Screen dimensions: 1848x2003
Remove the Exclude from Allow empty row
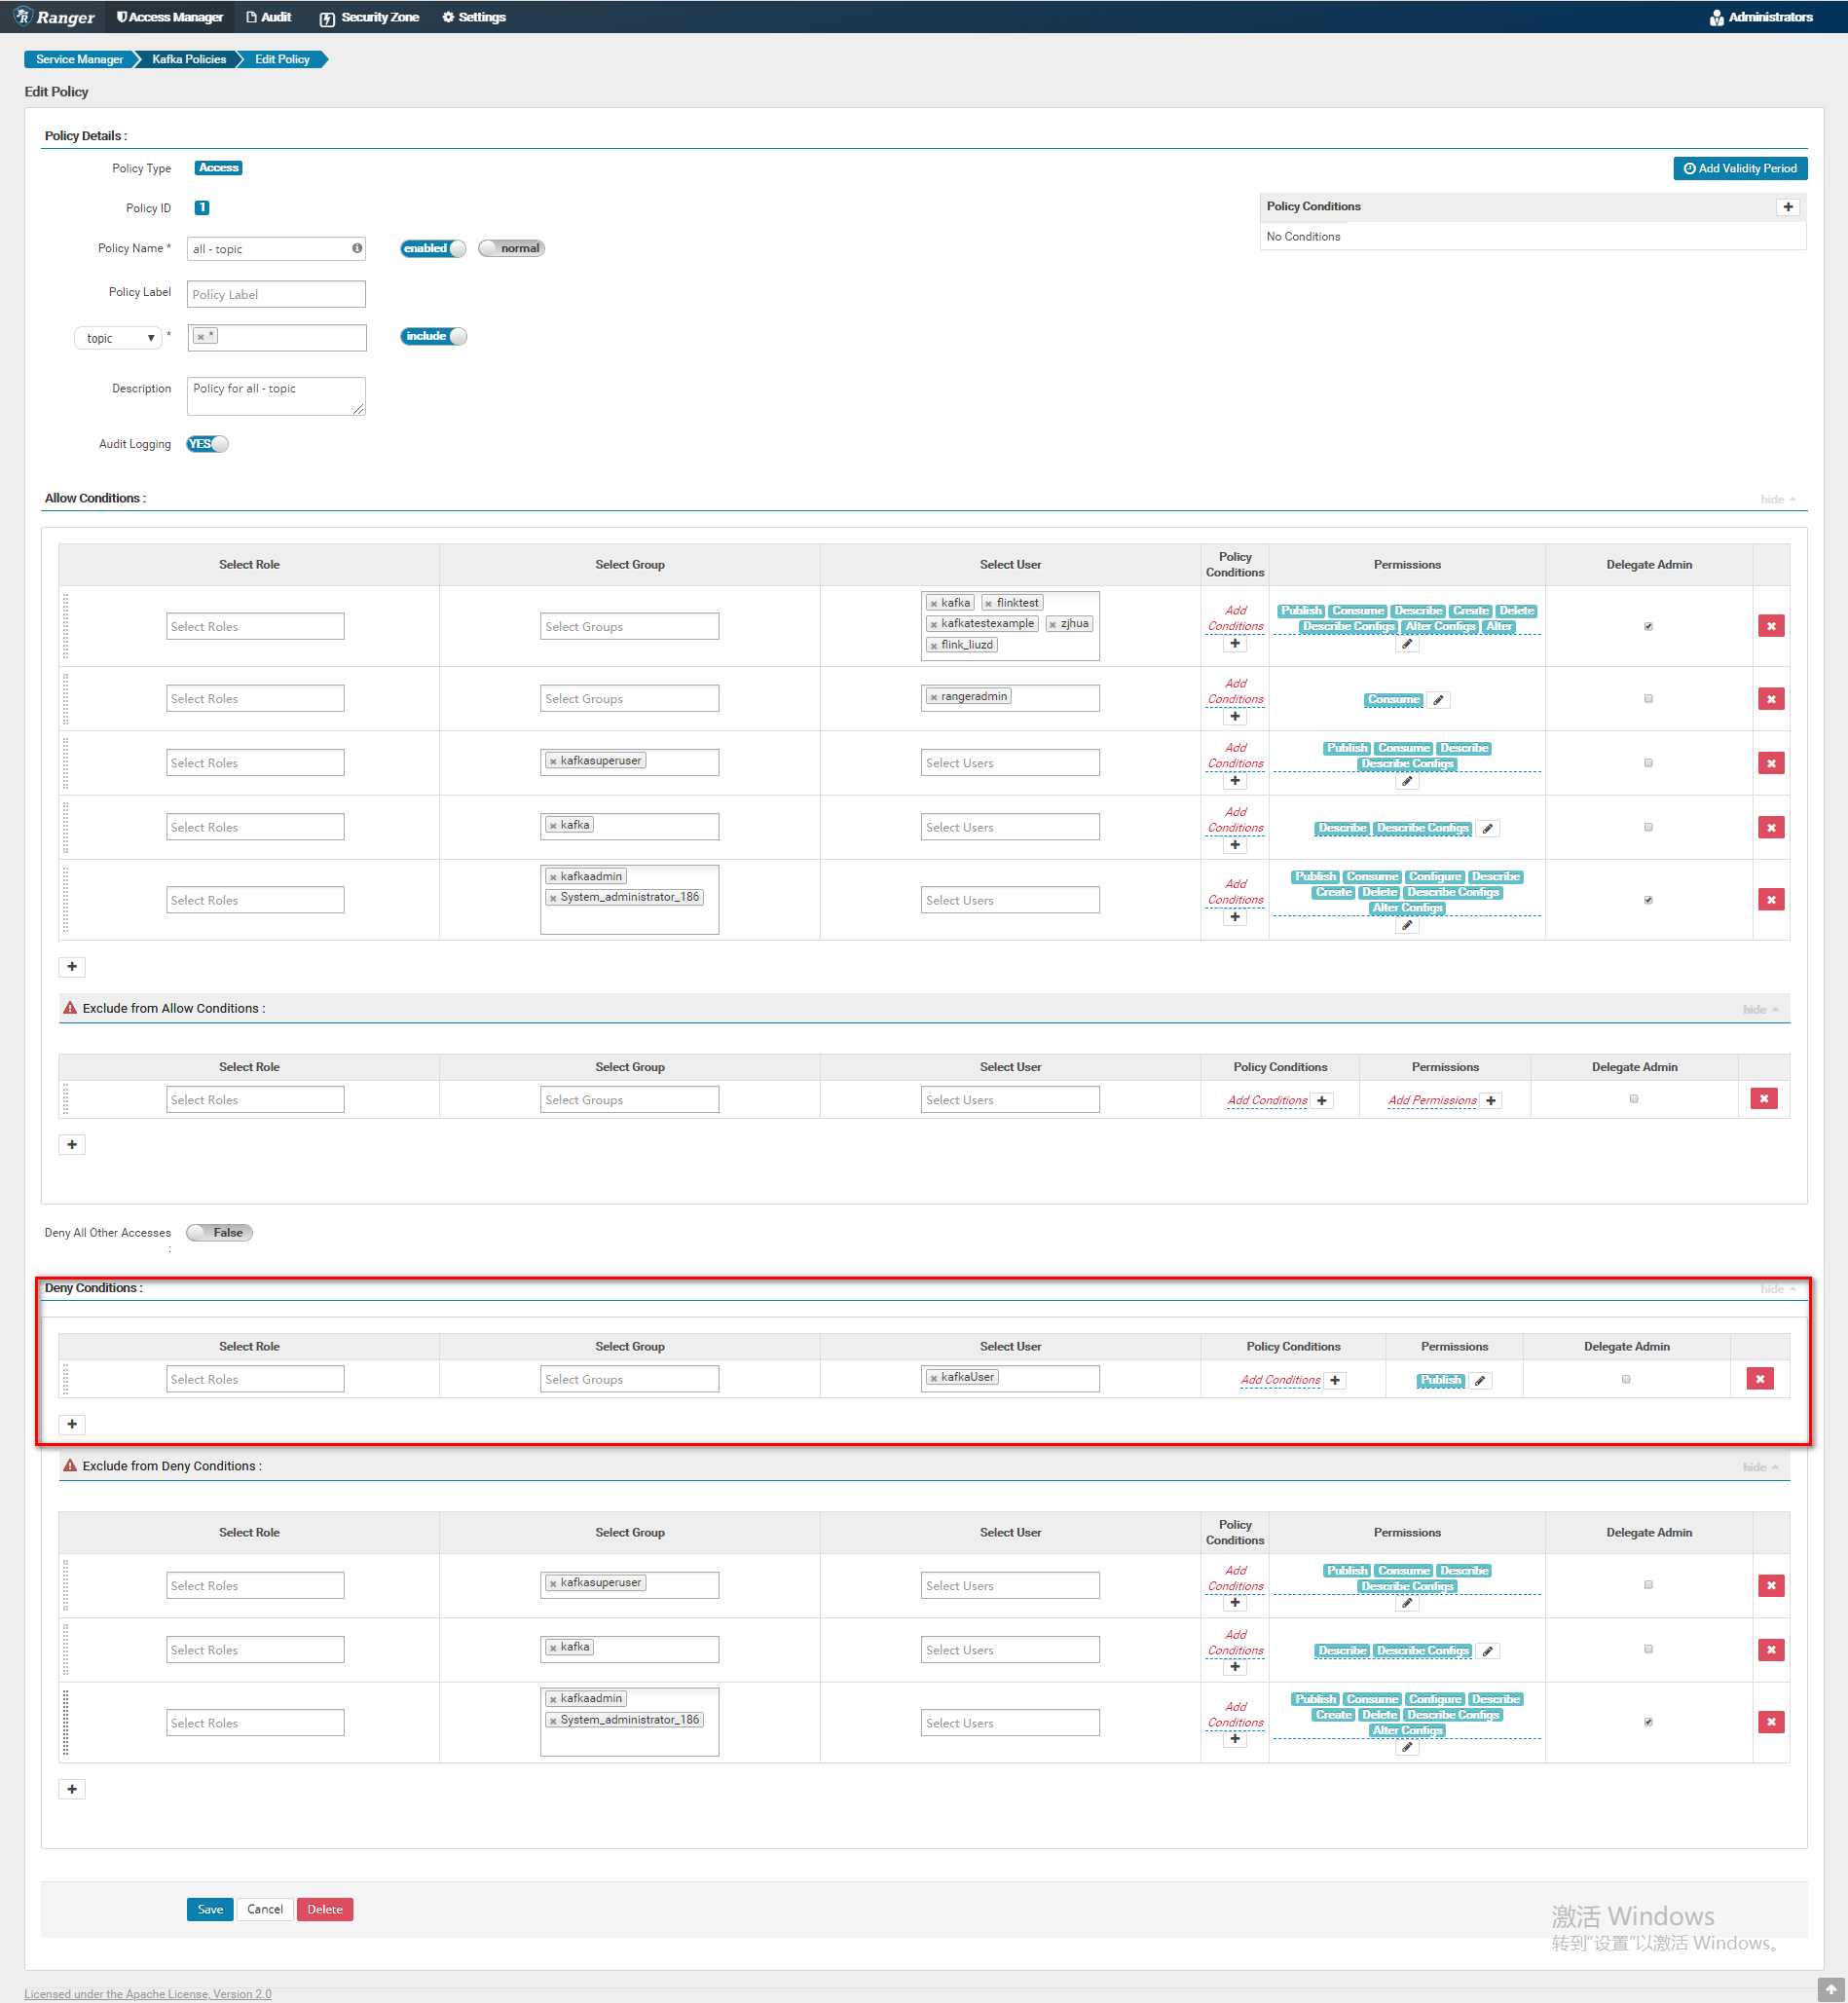(1764, 1099)
